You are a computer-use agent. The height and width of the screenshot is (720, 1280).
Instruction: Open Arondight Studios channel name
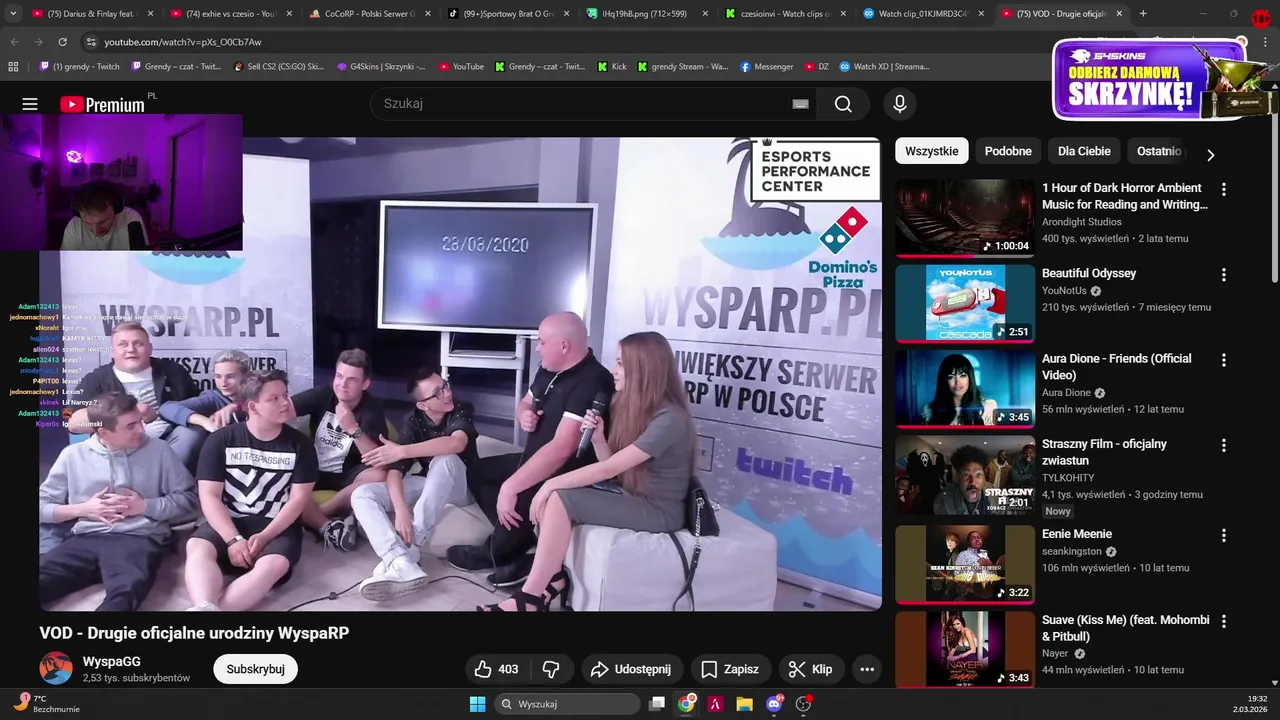click(x=1082, y=222)
